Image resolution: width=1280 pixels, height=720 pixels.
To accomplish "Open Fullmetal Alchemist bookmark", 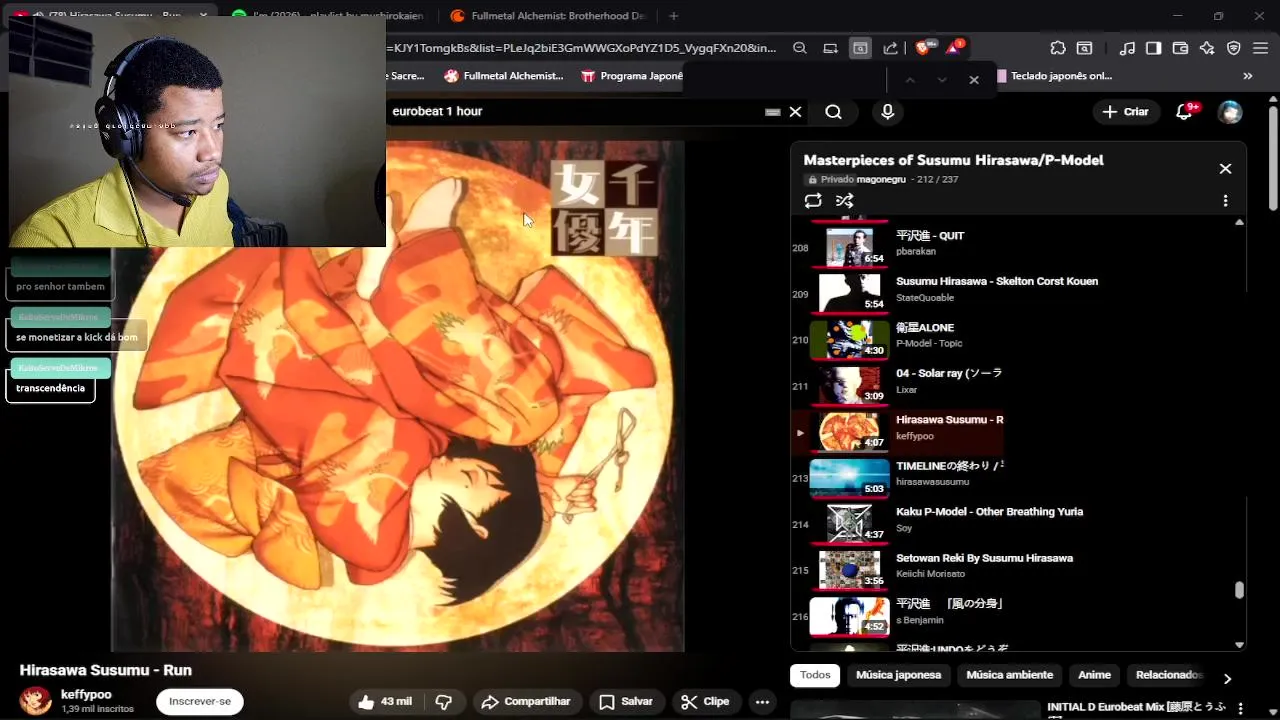I will (505, 76).
